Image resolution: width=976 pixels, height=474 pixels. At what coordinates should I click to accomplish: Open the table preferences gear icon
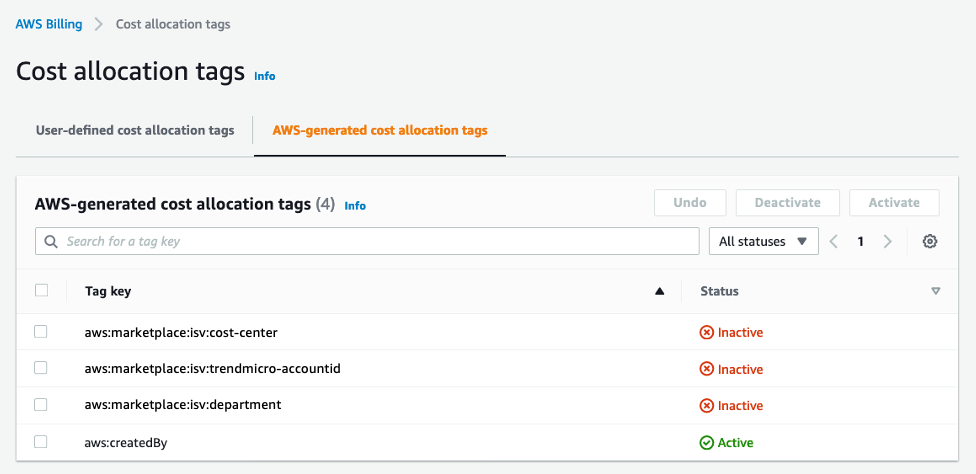930,241
